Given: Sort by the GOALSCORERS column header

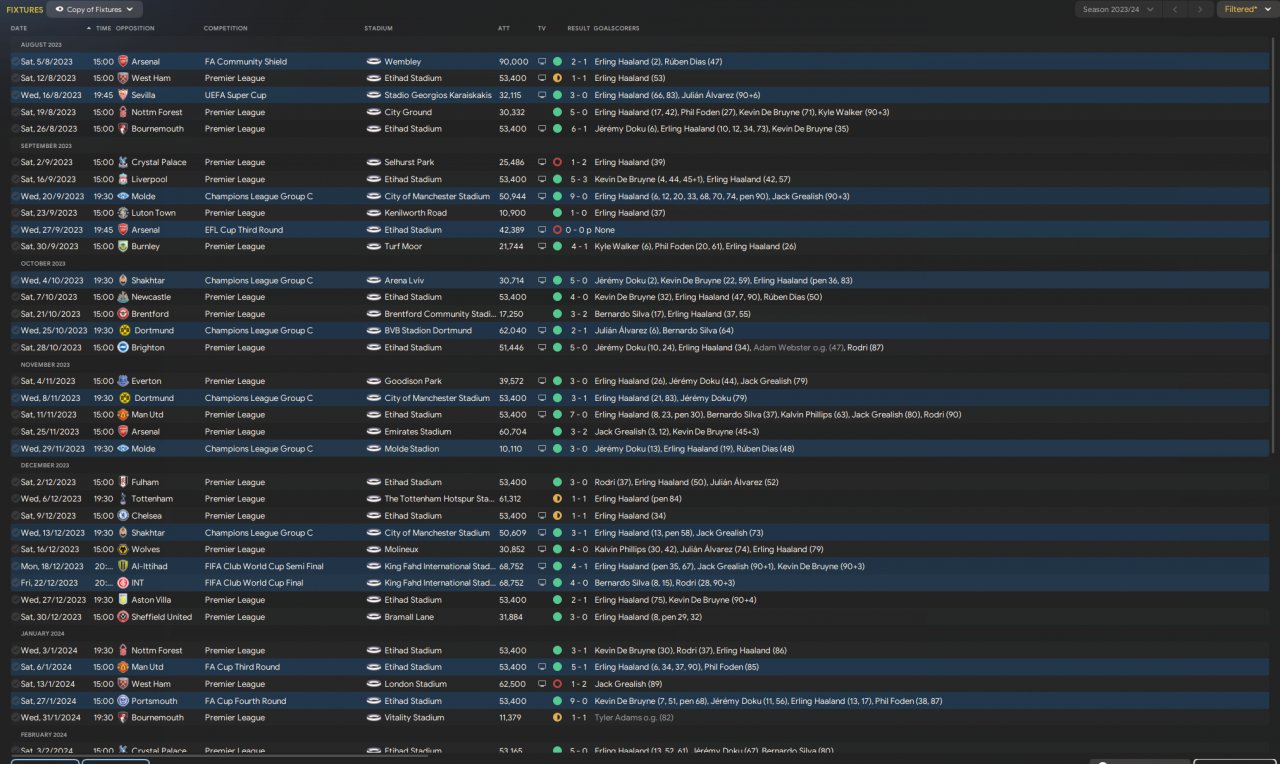Looking at the screenshot, I should tap(617, 28).
